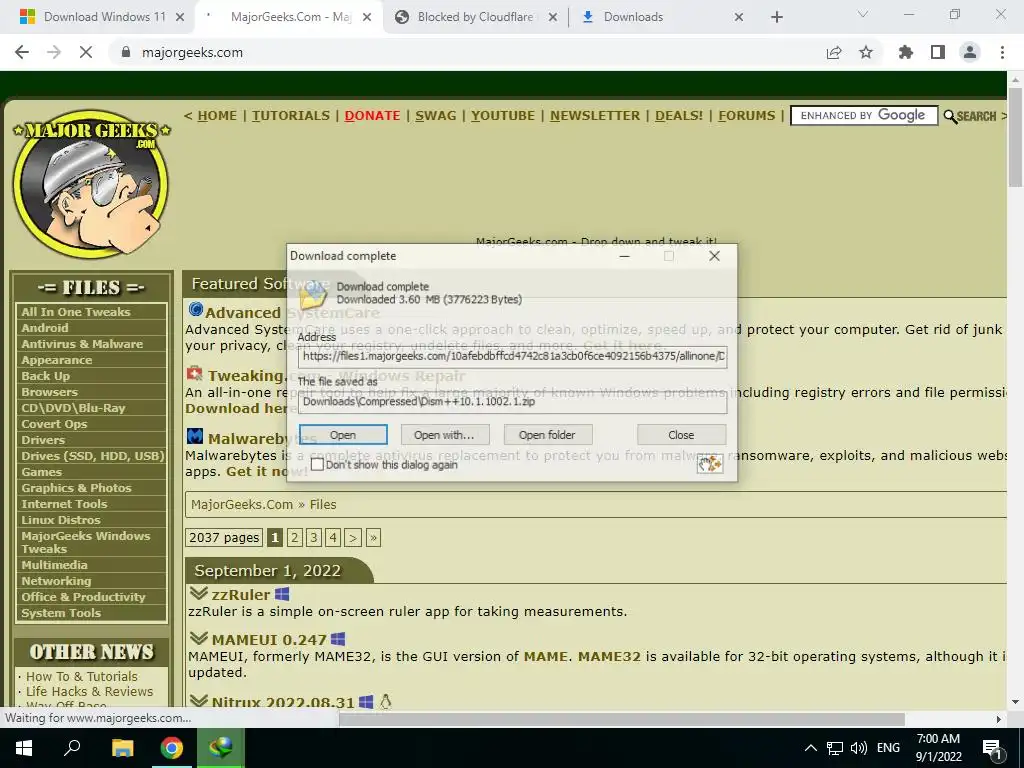Click the download chevron icon beside zzRuler
Image resolution: width=1024 pixels, height=768 pixels.
click(199, 594)
